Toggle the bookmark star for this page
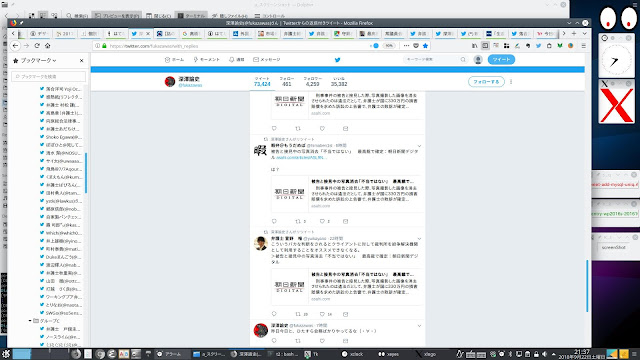Viewport: 640px width, 360px height. click(x=425, y=46)
